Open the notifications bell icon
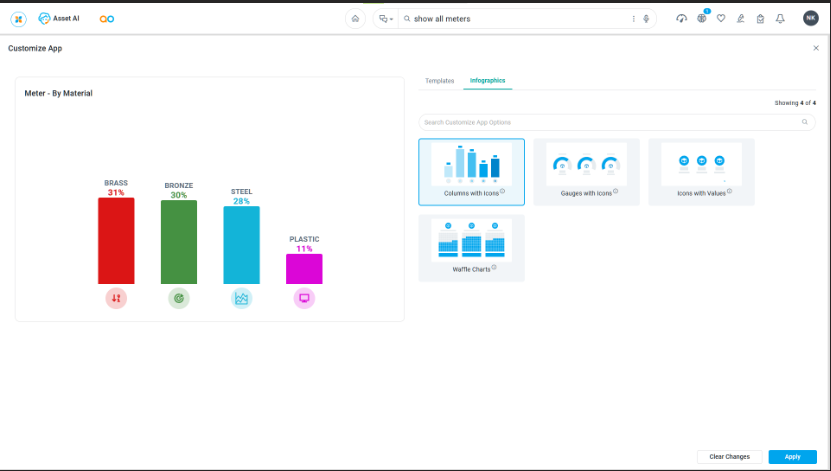 coord(780,19)
